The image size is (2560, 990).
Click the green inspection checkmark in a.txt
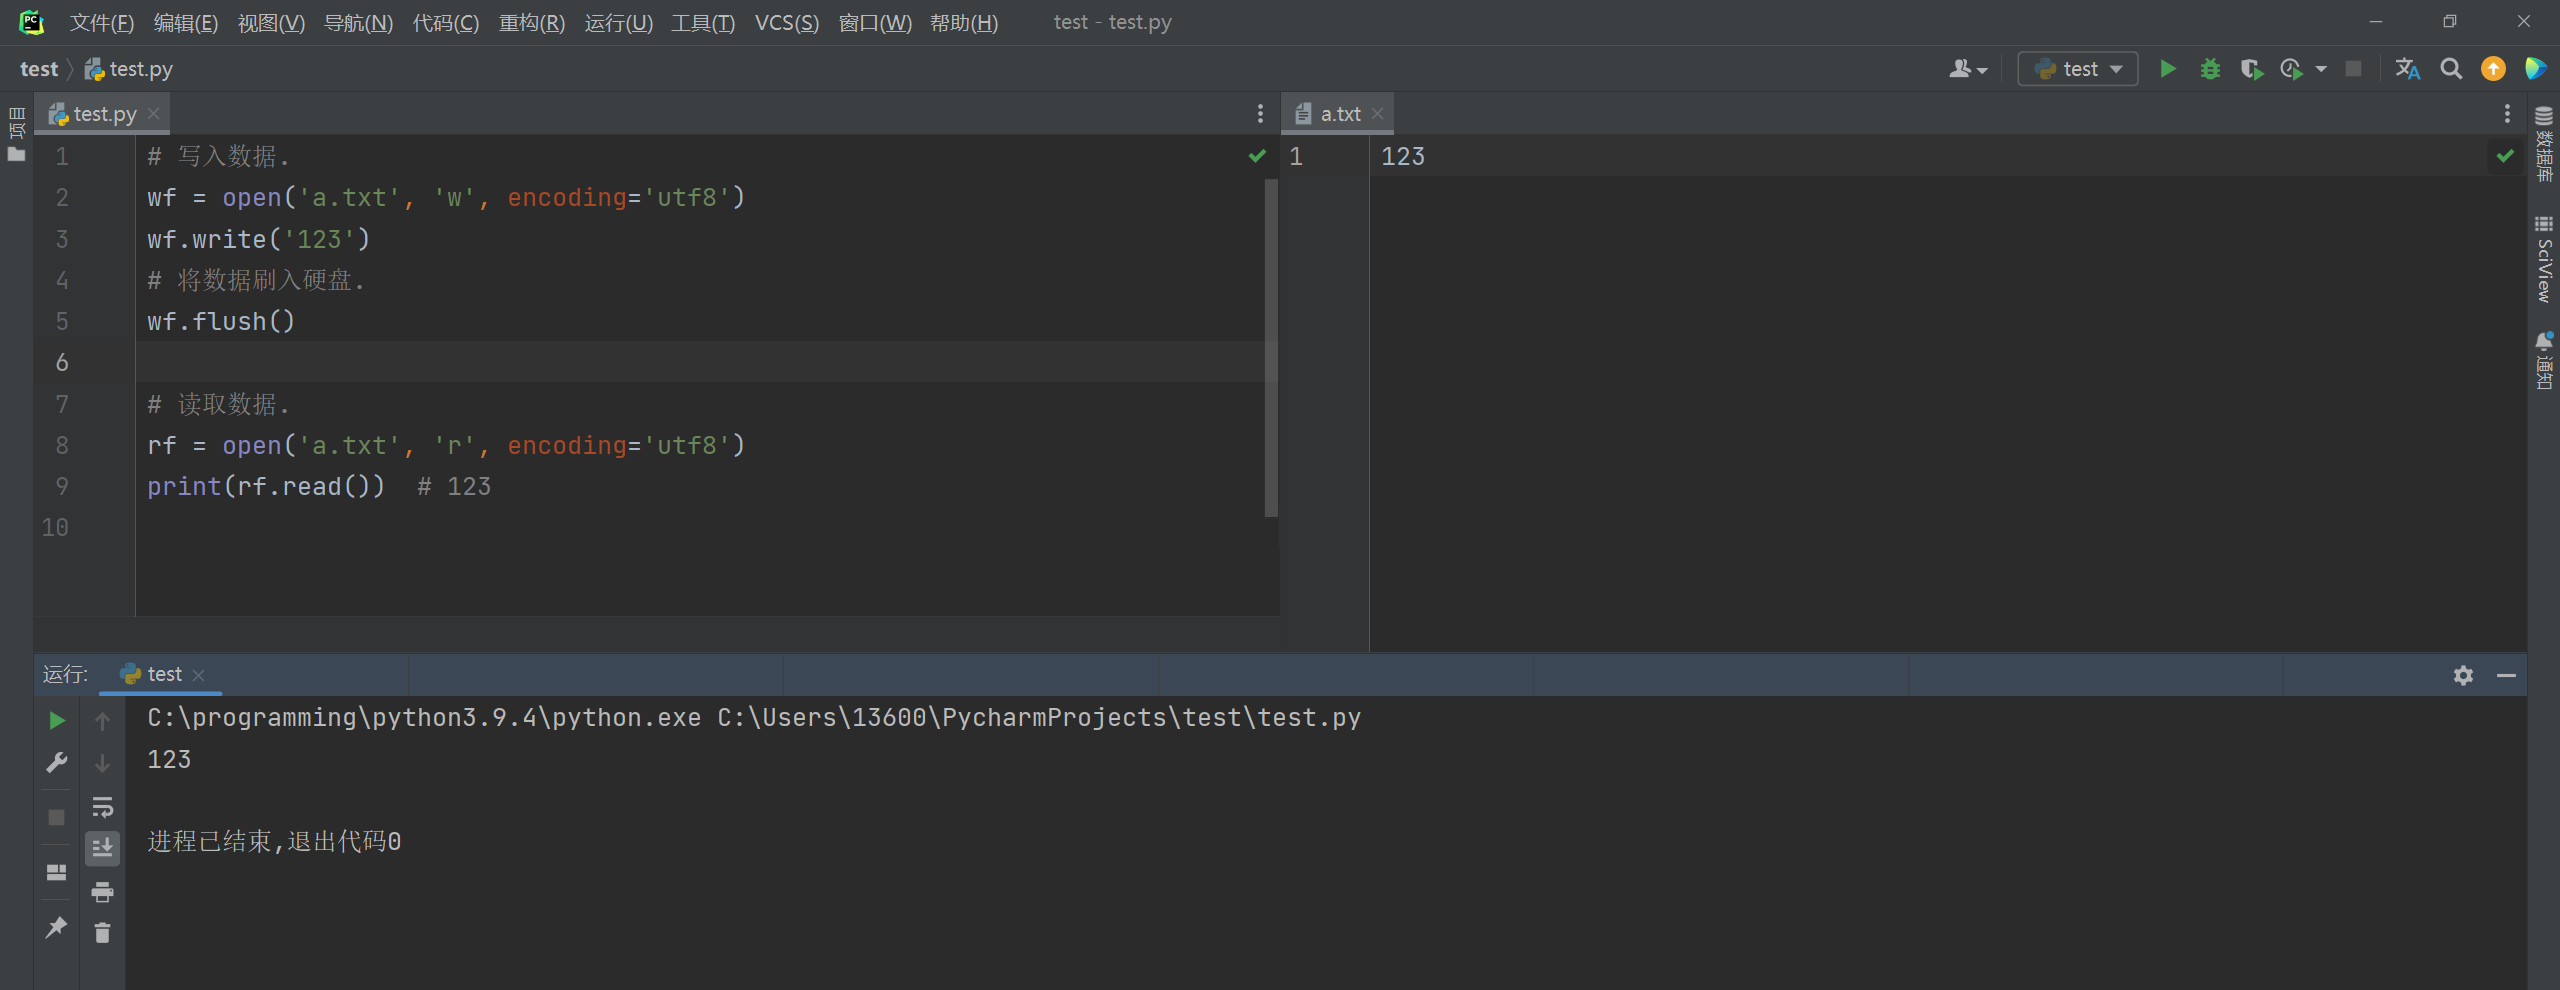tap(2505, 155)
